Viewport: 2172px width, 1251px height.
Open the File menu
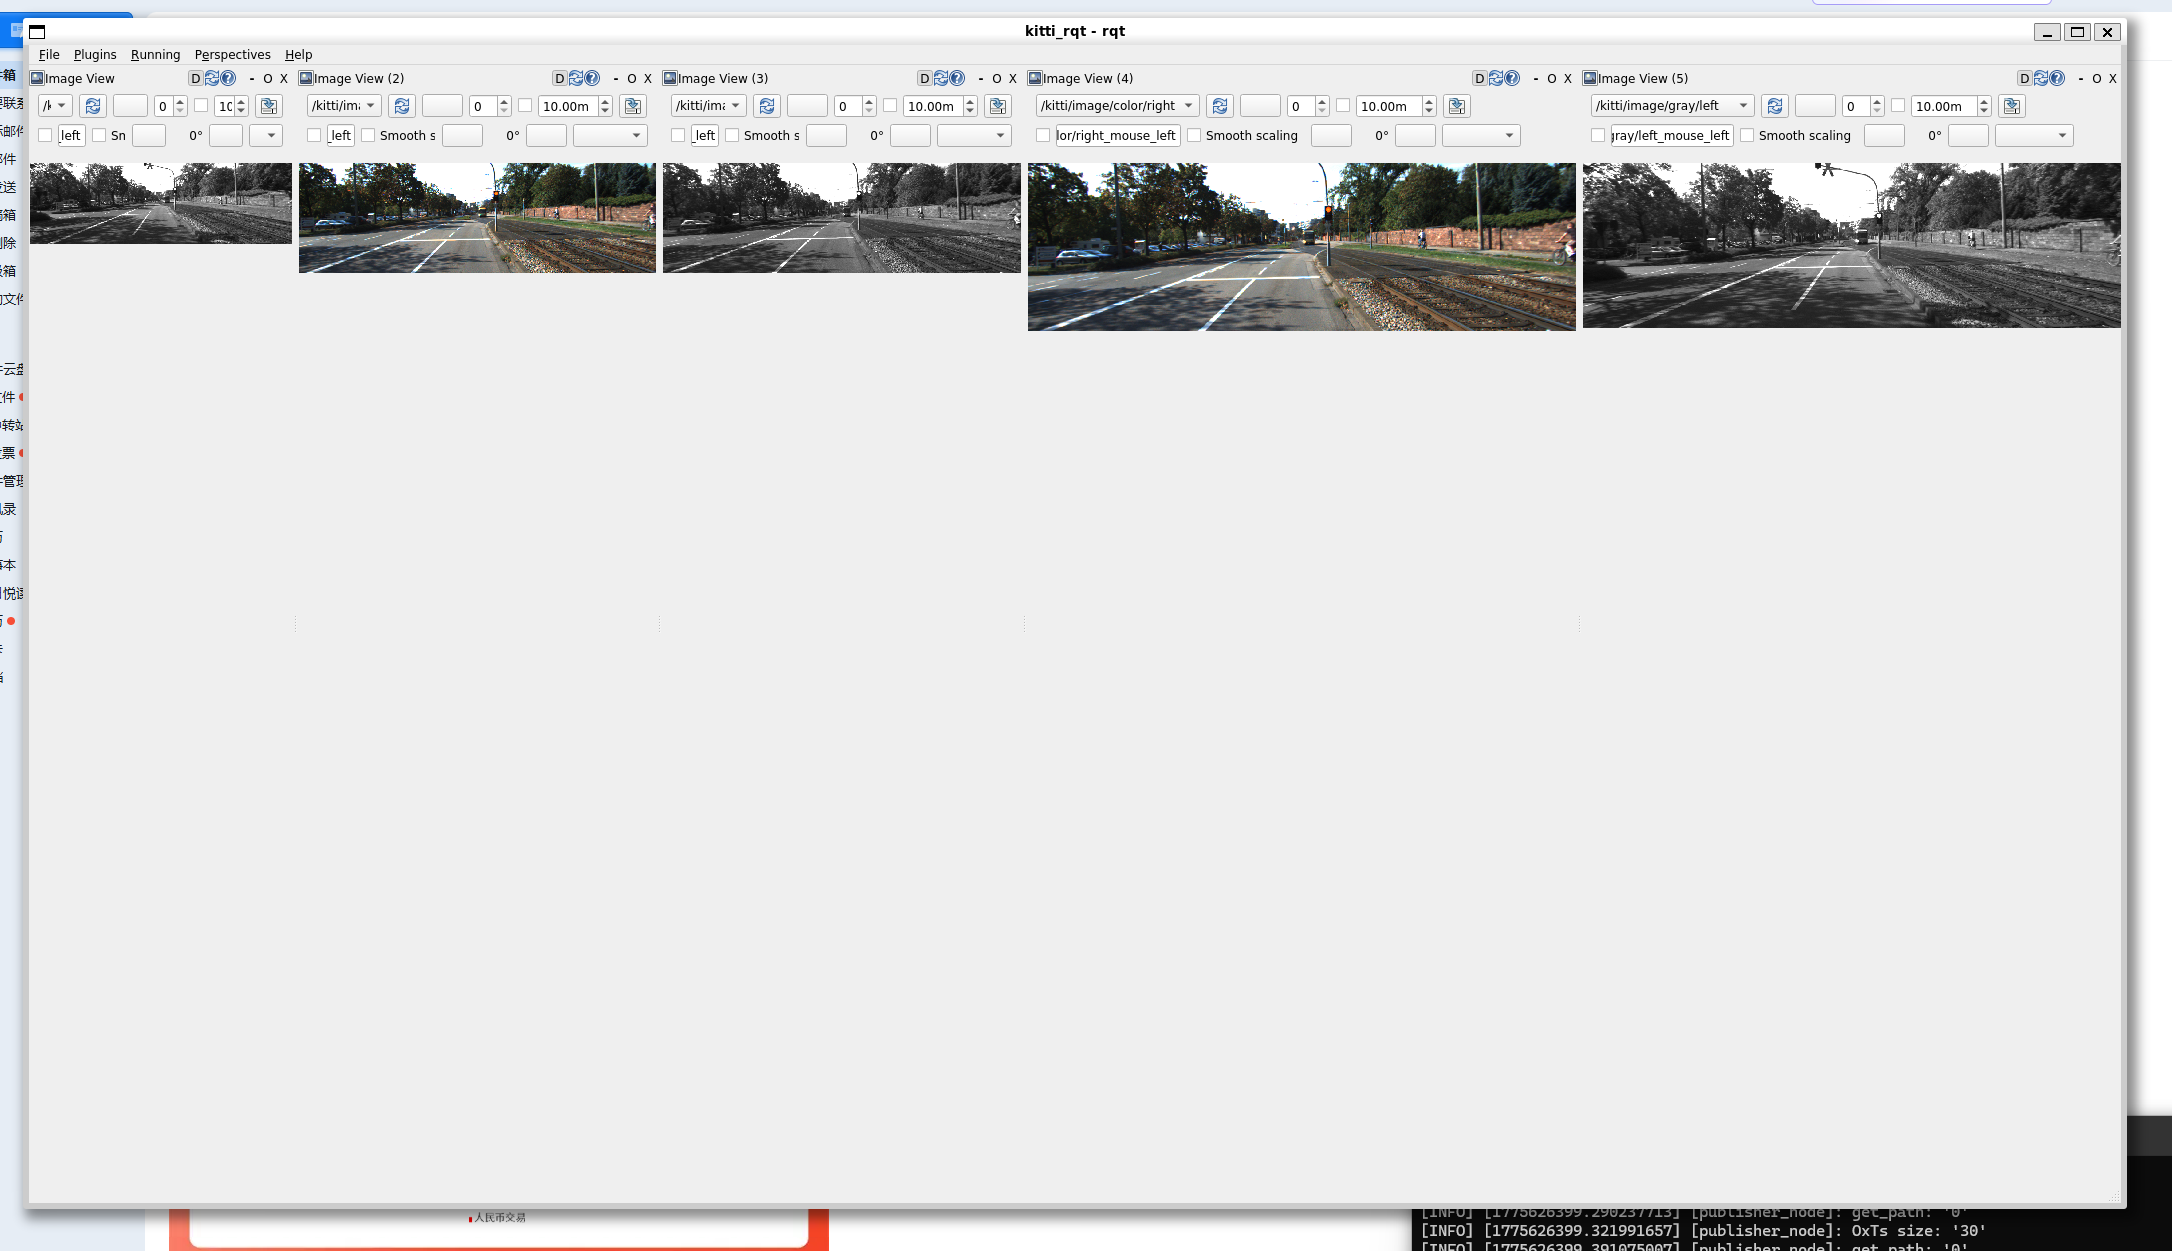49,54
